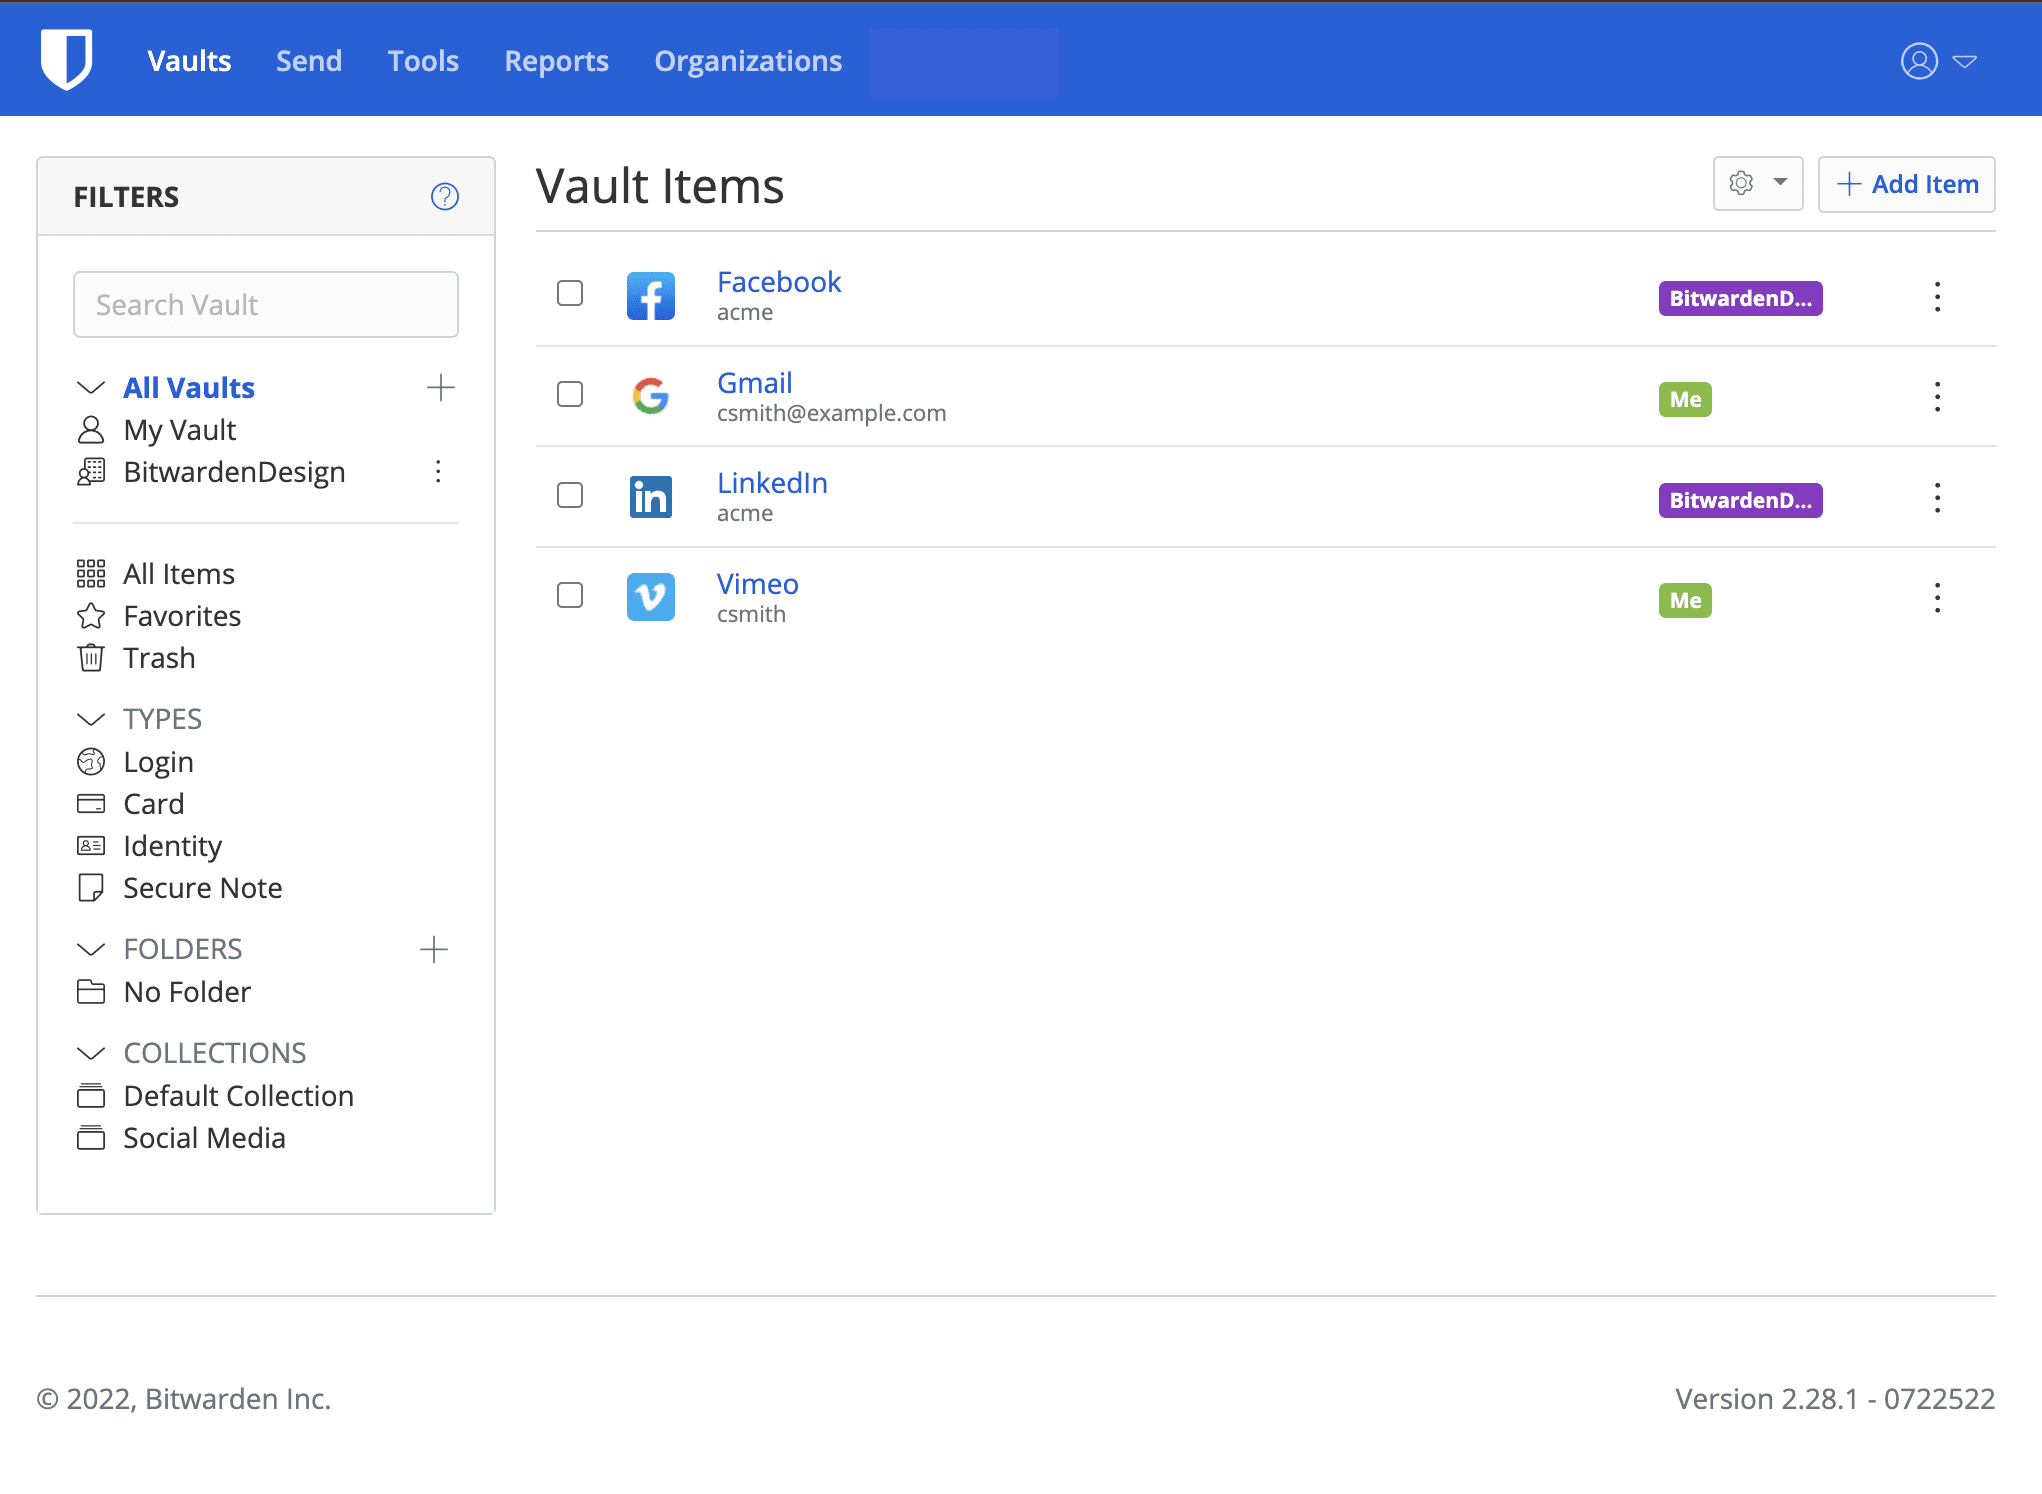Open the gear settings dropdown above Vault Items
Image resolution: width=2042 pixels, height=1494 pixels.
pyautogui.click(x=1757, y=184)
